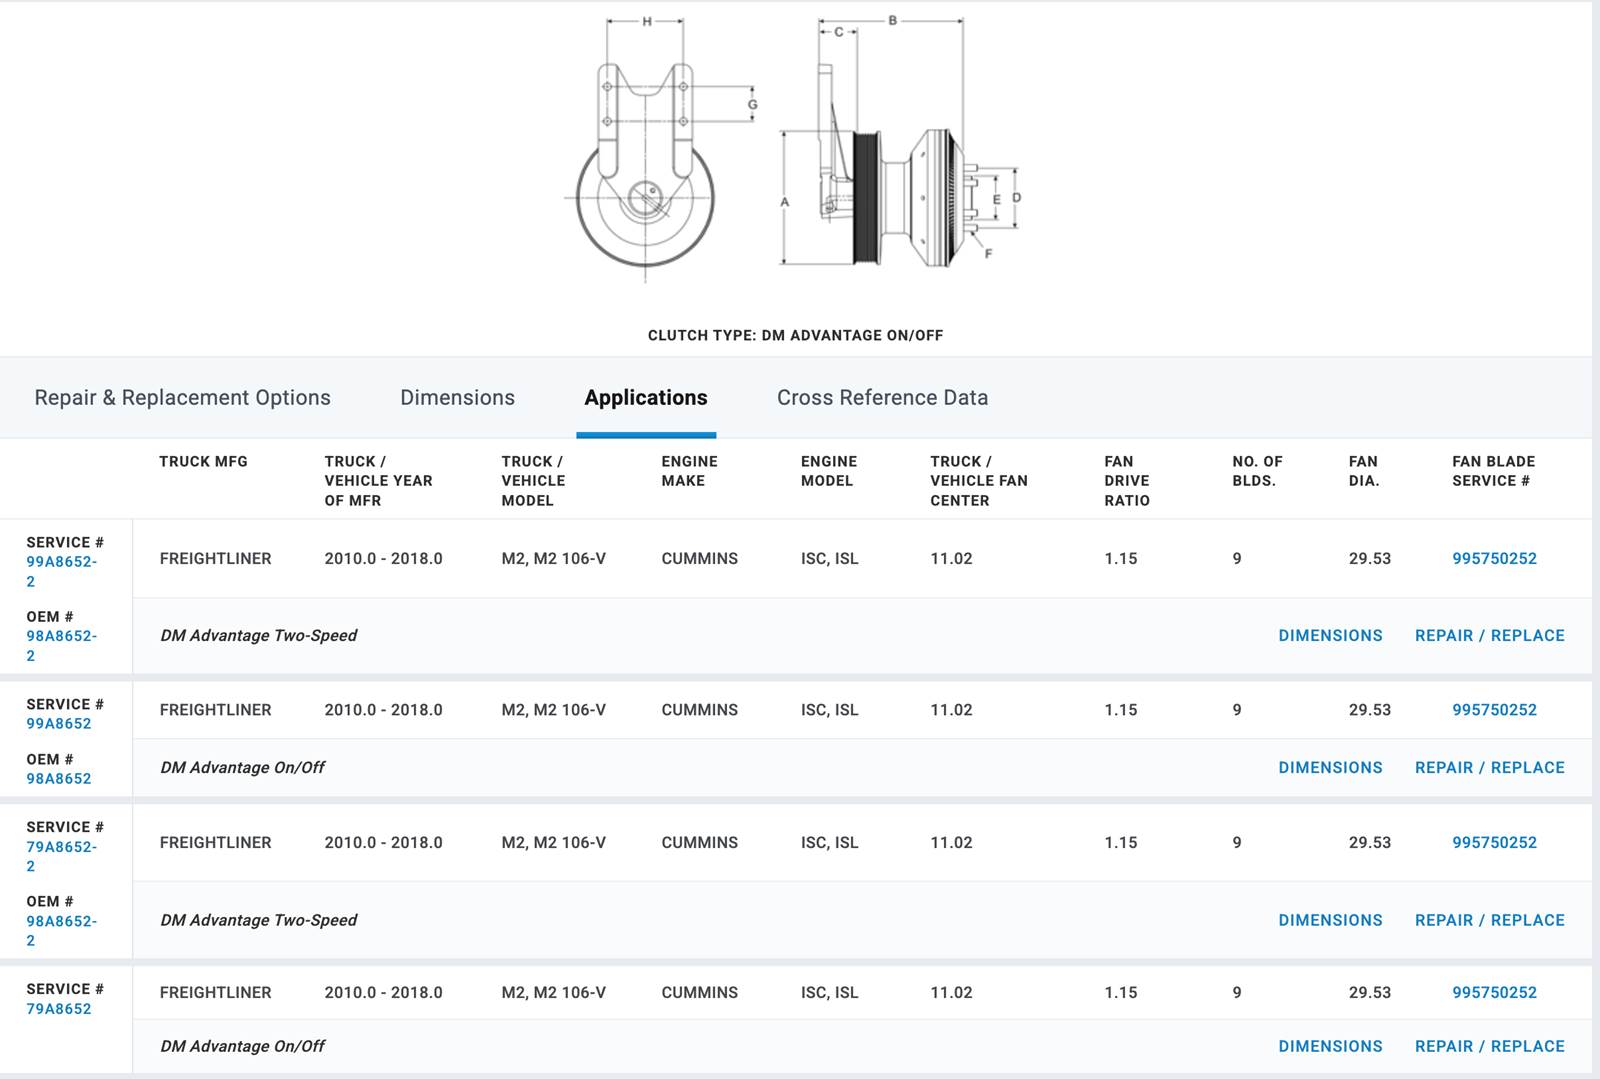Click the TRUCK / VEHICLE MODEL column header
Screen dimensions: 1600x1079
coord(533,481)
